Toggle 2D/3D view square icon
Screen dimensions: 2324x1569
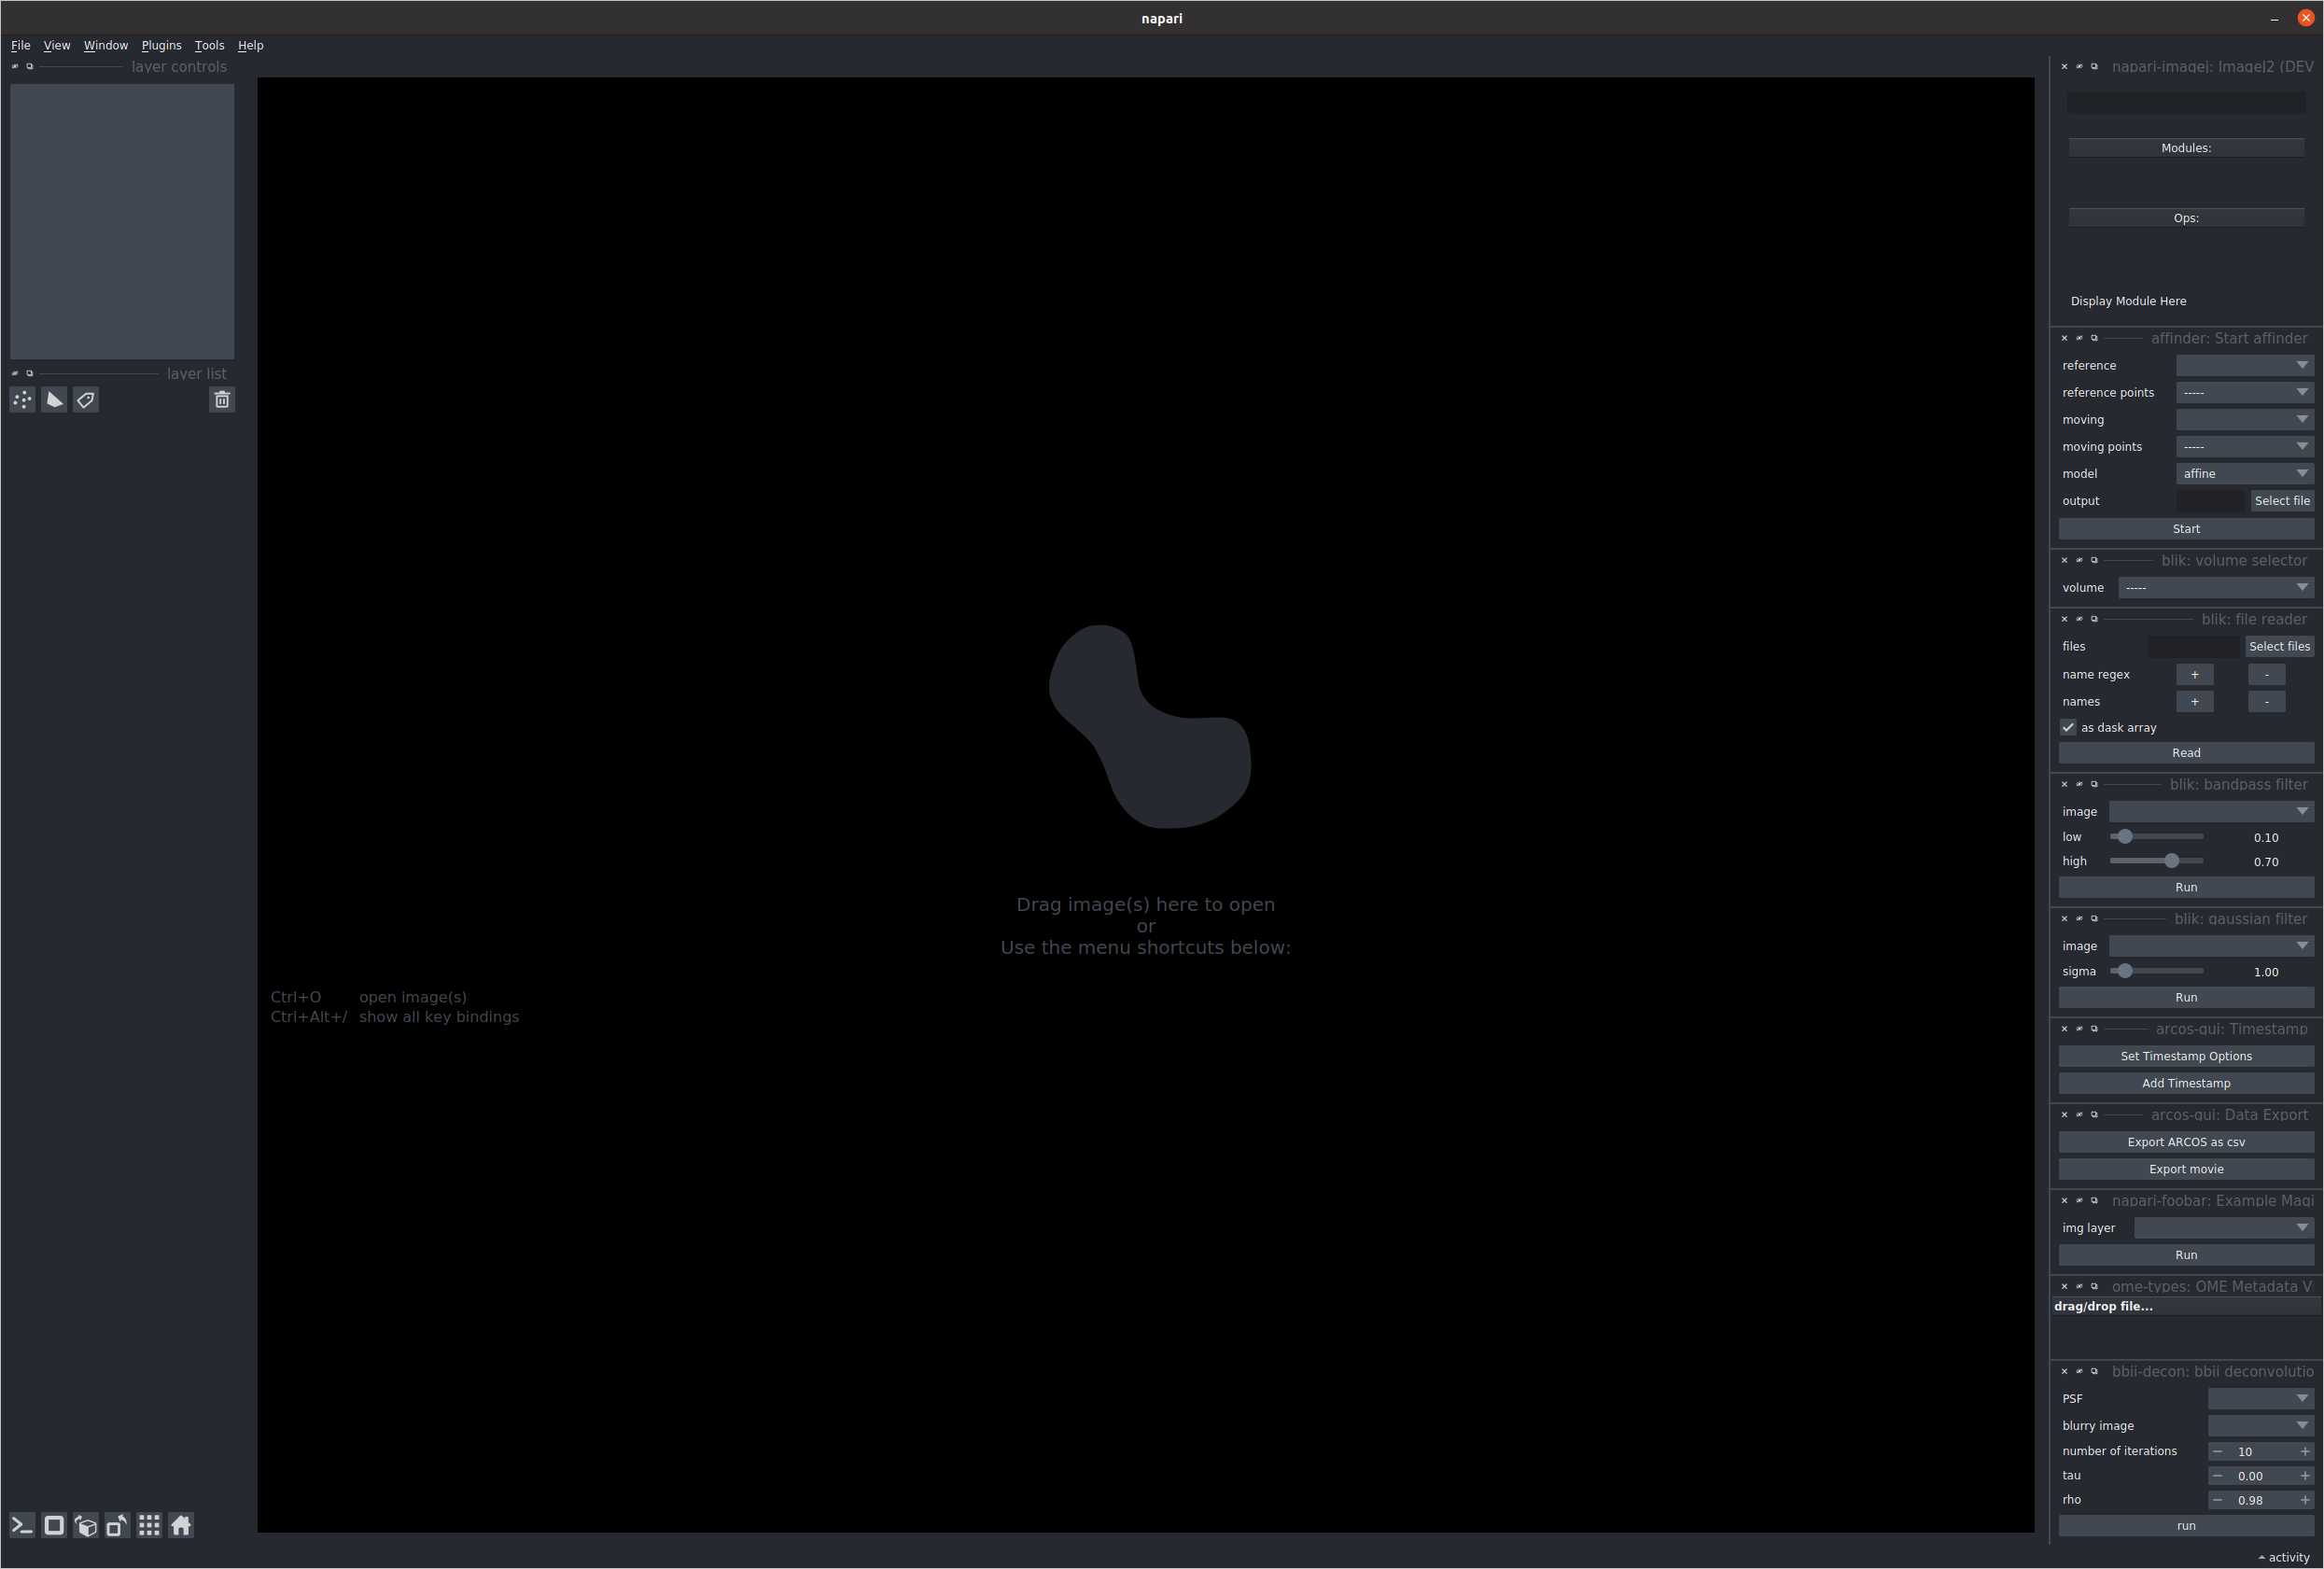pyautogui.click(x=54, y=1525)
